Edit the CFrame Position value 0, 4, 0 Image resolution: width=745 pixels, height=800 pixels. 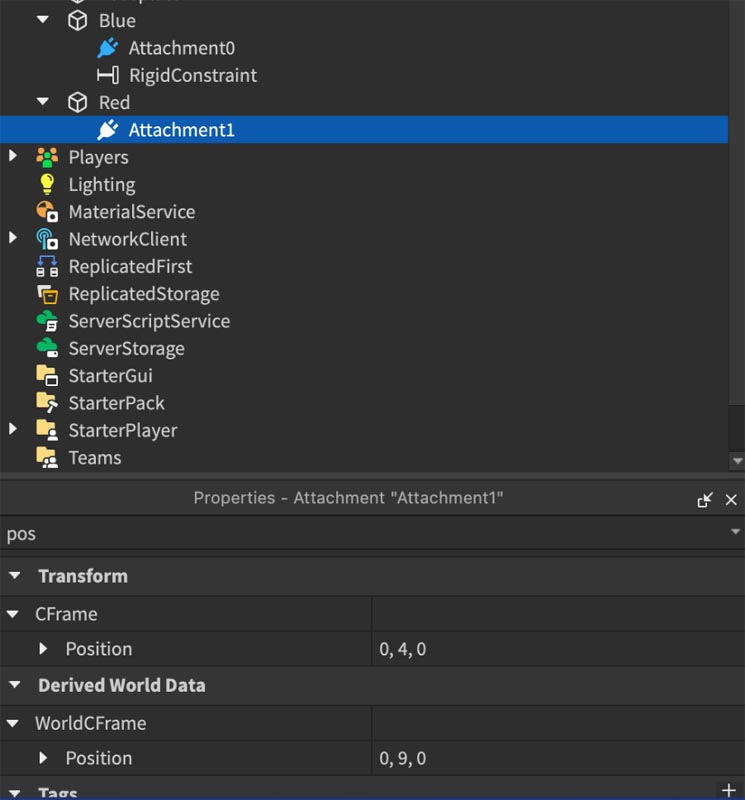click(x=558, y=649)
